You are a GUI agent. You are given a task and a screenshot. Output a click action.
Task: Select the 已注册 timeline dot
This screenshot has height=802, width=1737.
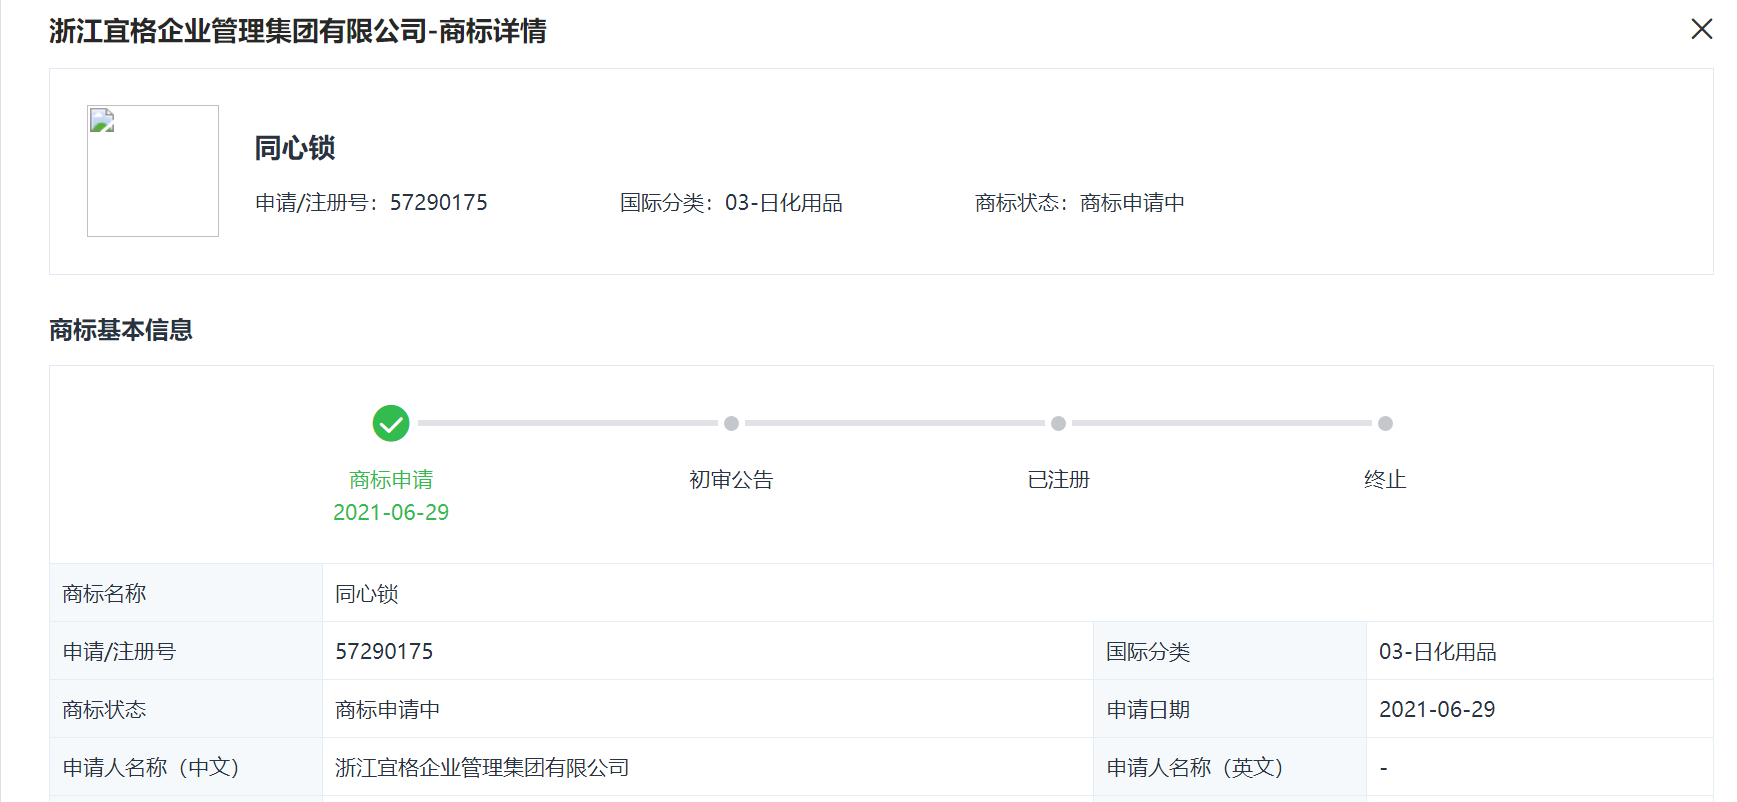coord(1058,423)
